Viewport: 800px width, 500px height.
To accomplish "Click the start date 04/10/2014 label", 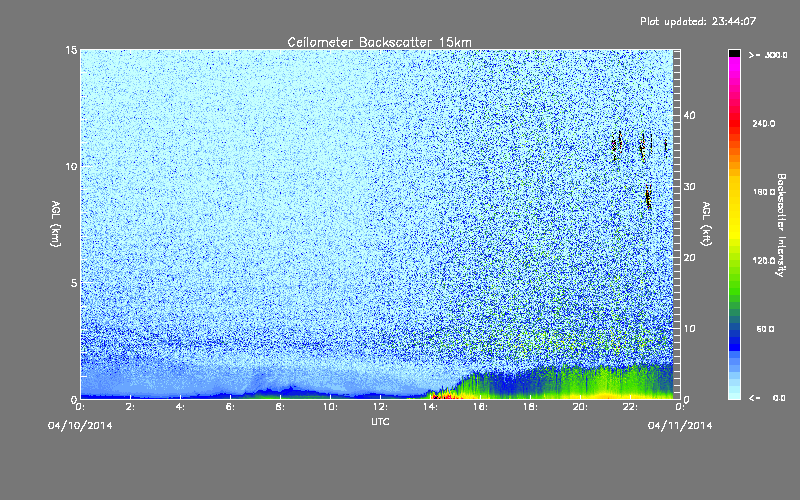I will (80, 426).
